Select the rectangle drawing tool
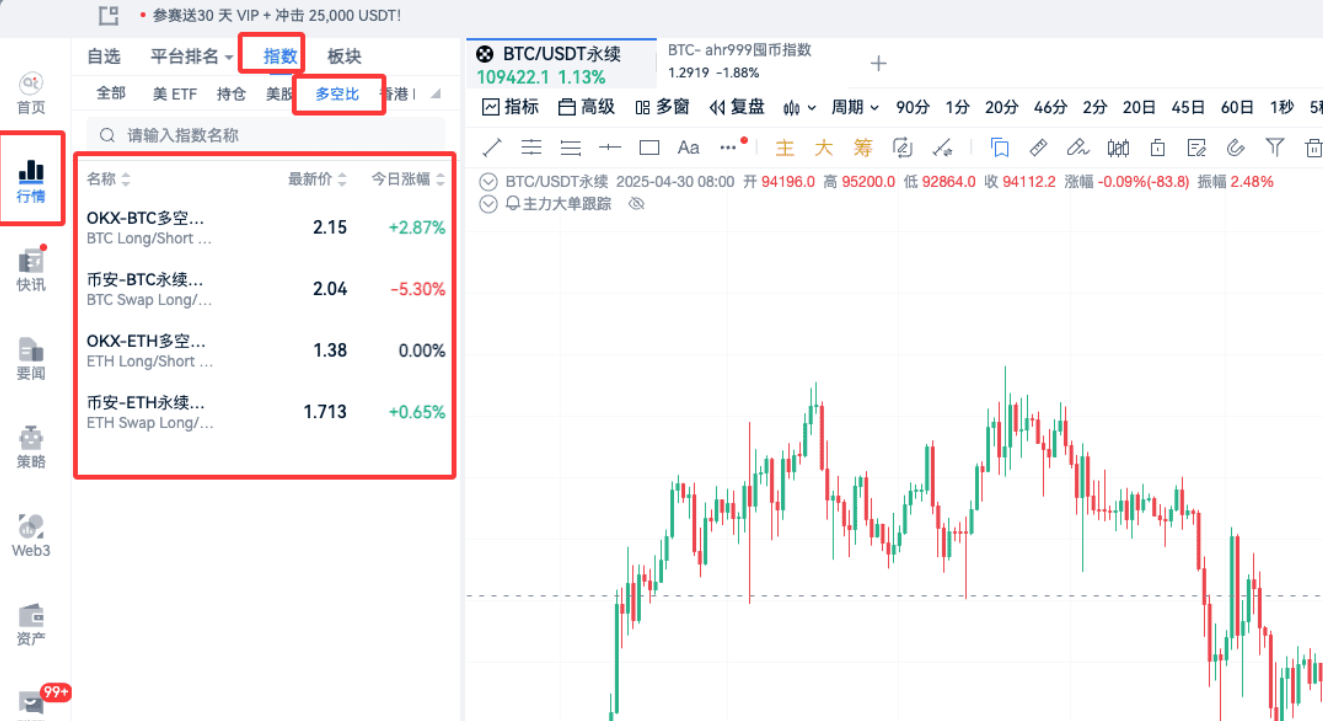1323x721 pixels. 649,148
